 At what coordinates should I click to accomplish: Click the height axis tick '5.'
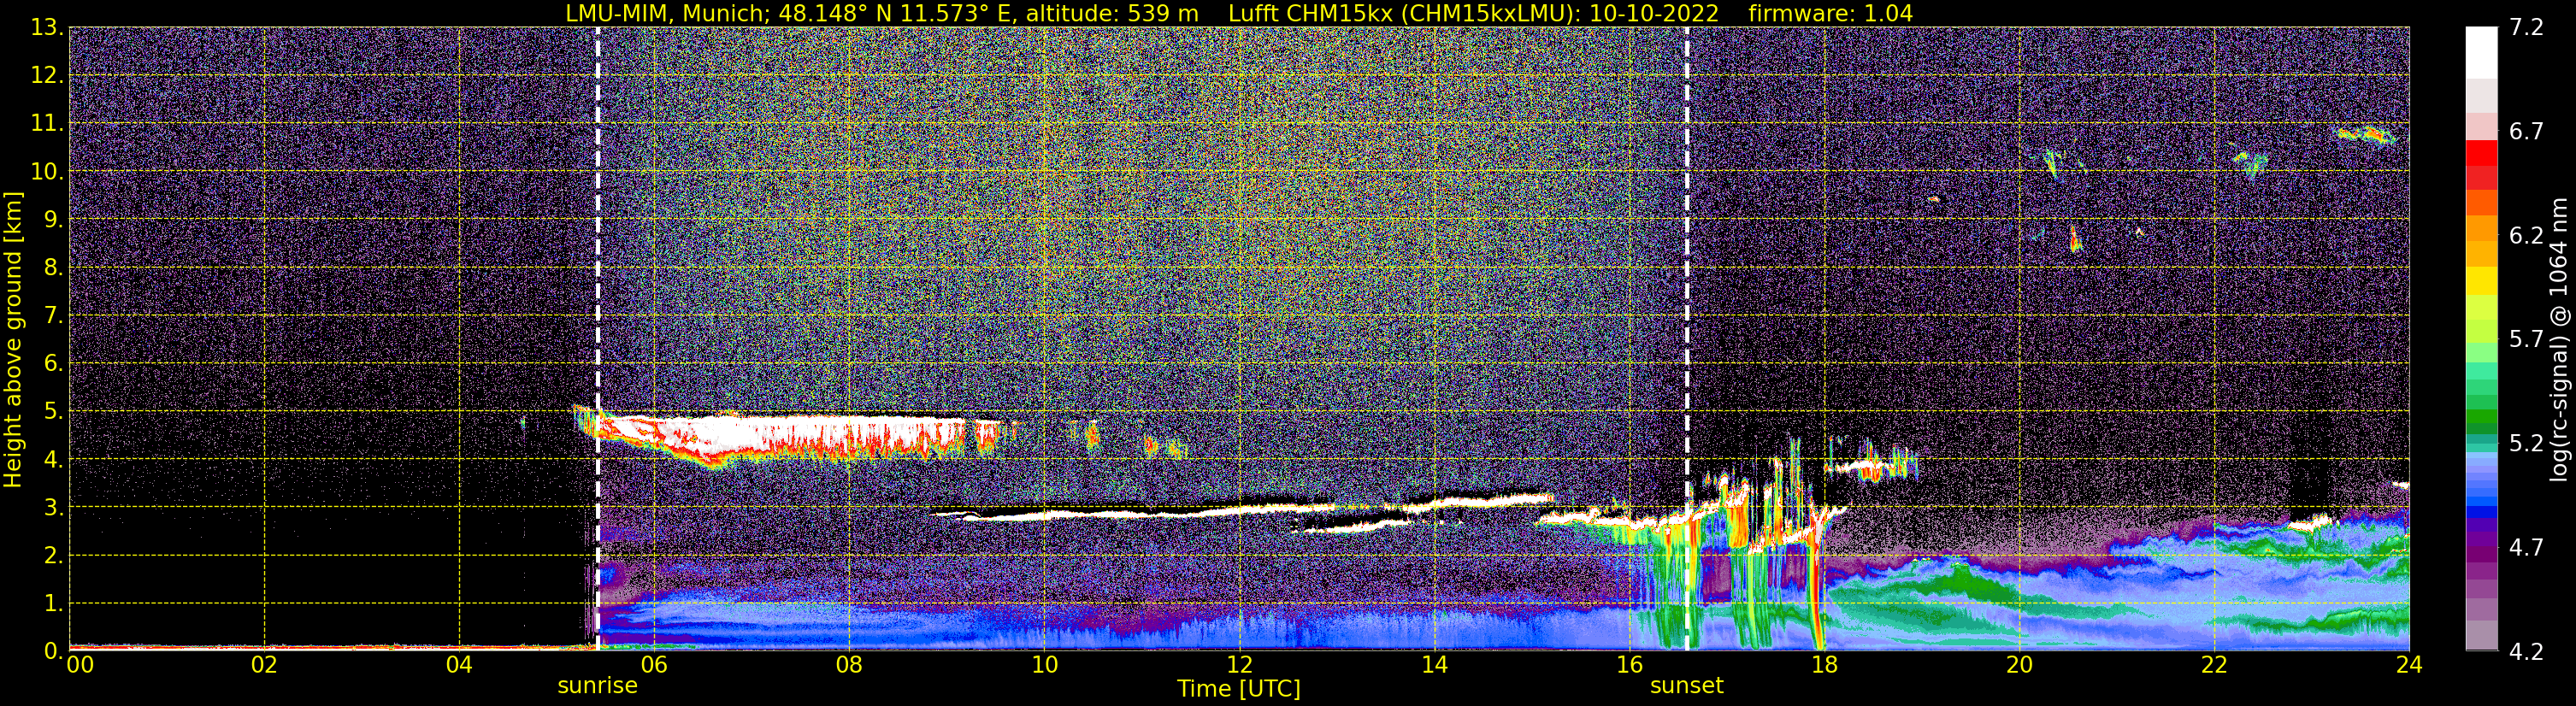pyautogui.click(x=52, y=412)
